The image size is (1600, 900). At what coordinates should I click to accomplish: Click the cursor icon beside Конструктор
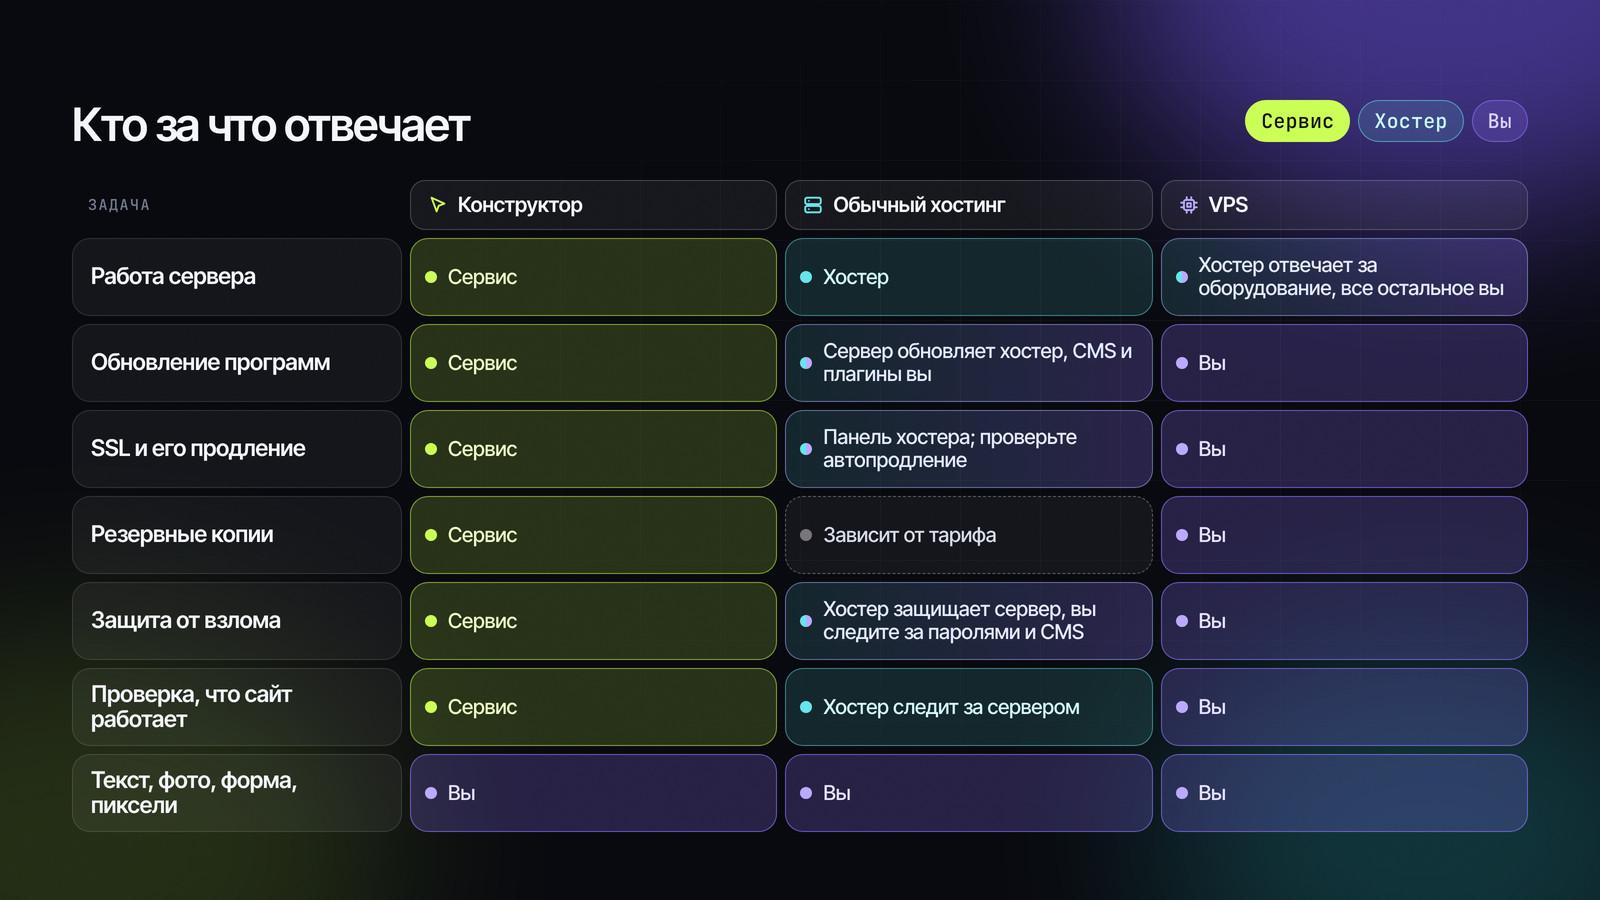437,205
